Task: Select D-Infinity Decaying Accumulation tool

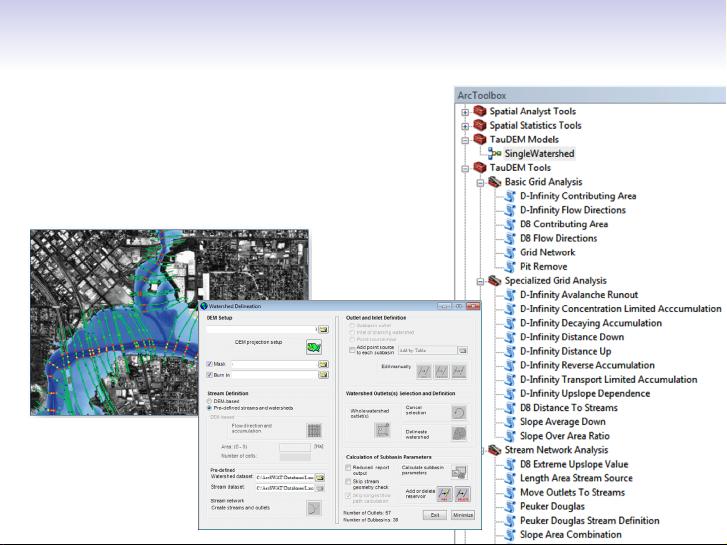Action: click(591, 323)
